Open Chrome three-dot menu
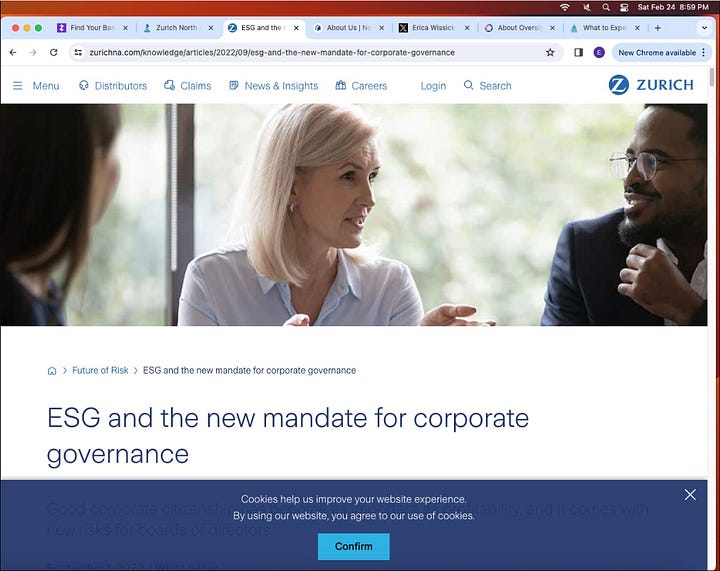 703,52
